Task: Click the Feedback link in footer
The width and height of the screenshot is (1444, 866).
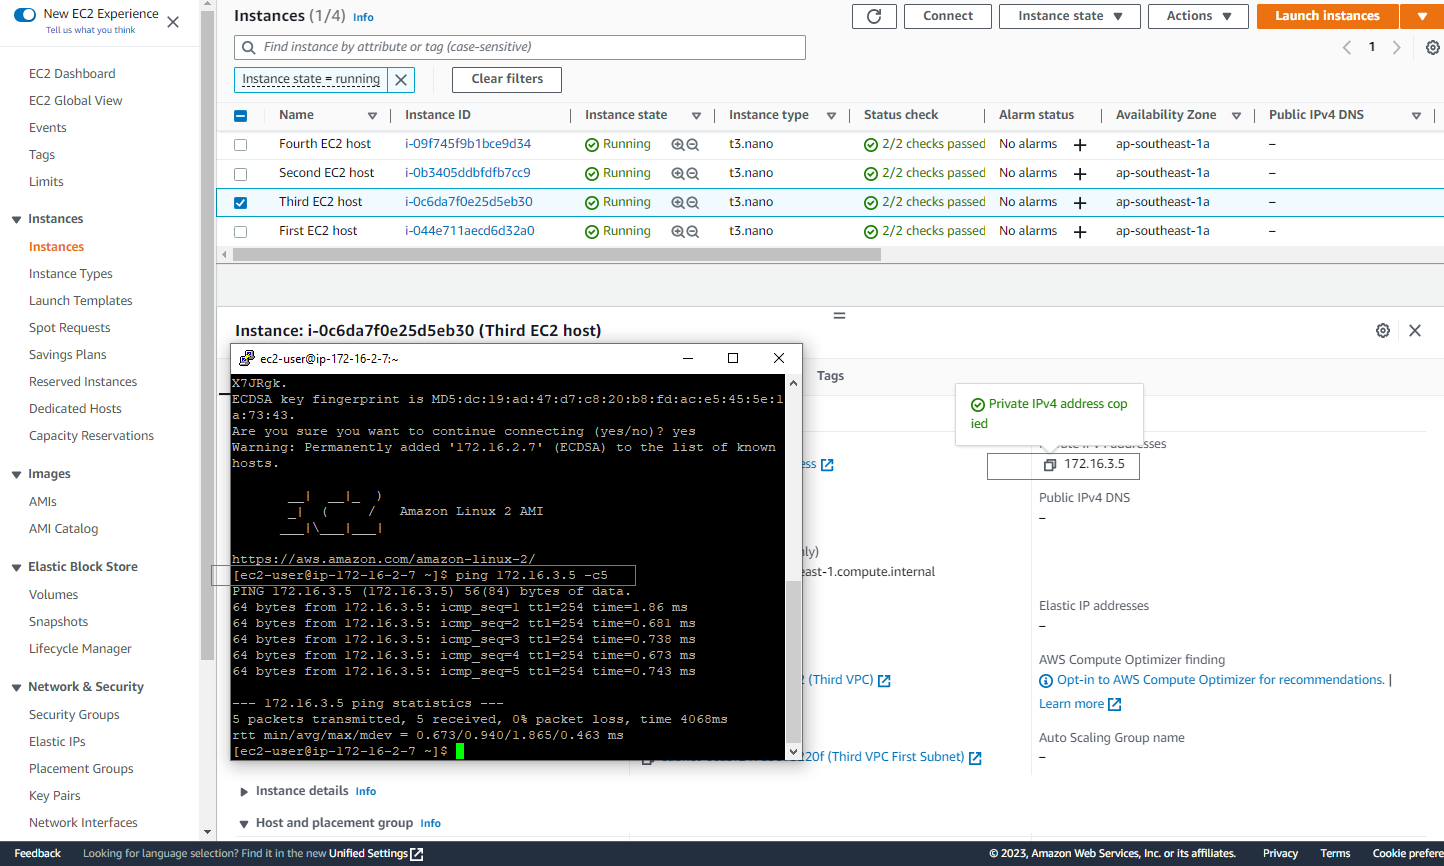Action: [x=38, y=854]
